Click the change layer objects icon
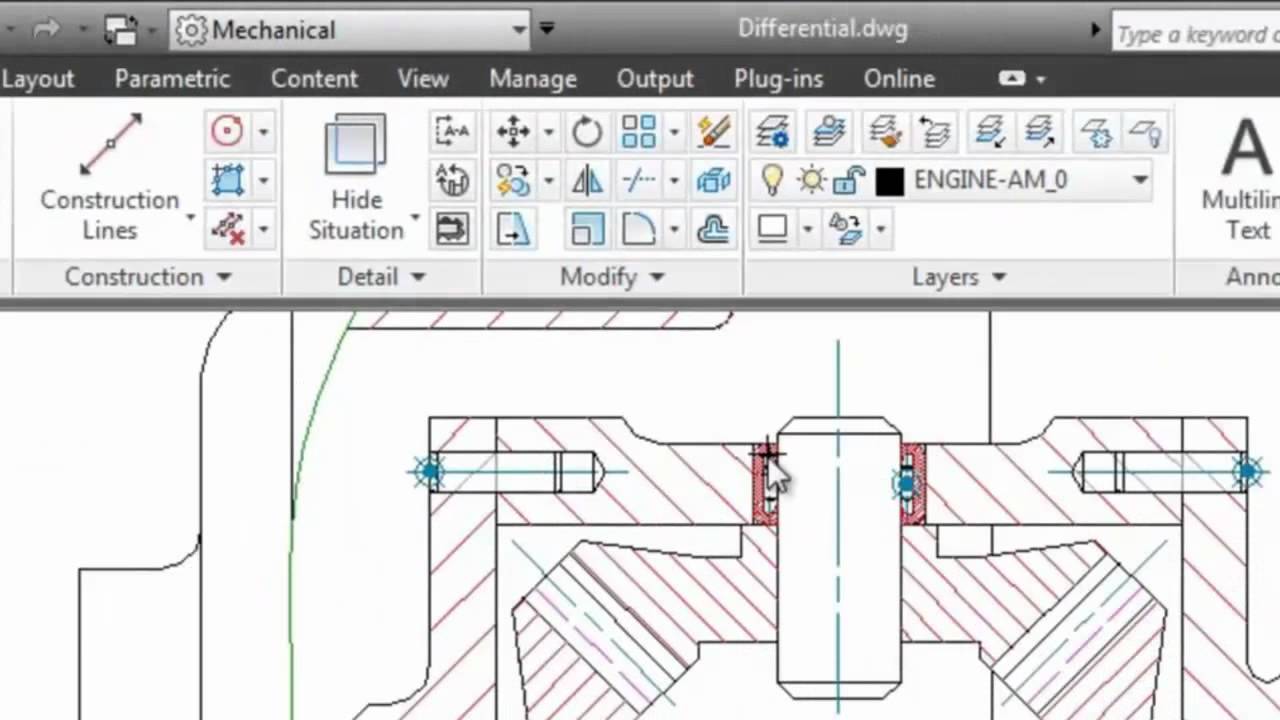The height and width of the screenshot is (720, 1280). [846, 229]
